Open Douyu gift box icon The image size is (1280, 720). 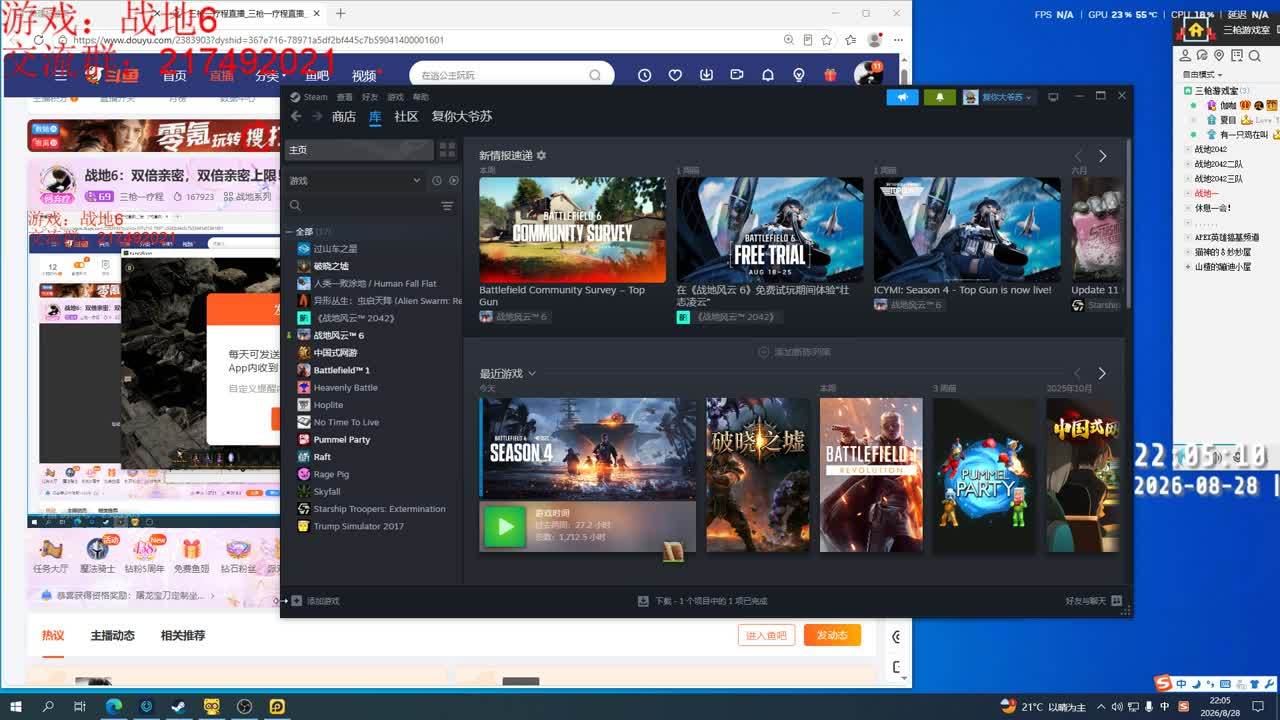pyautogui.click(x=830, y=75)
